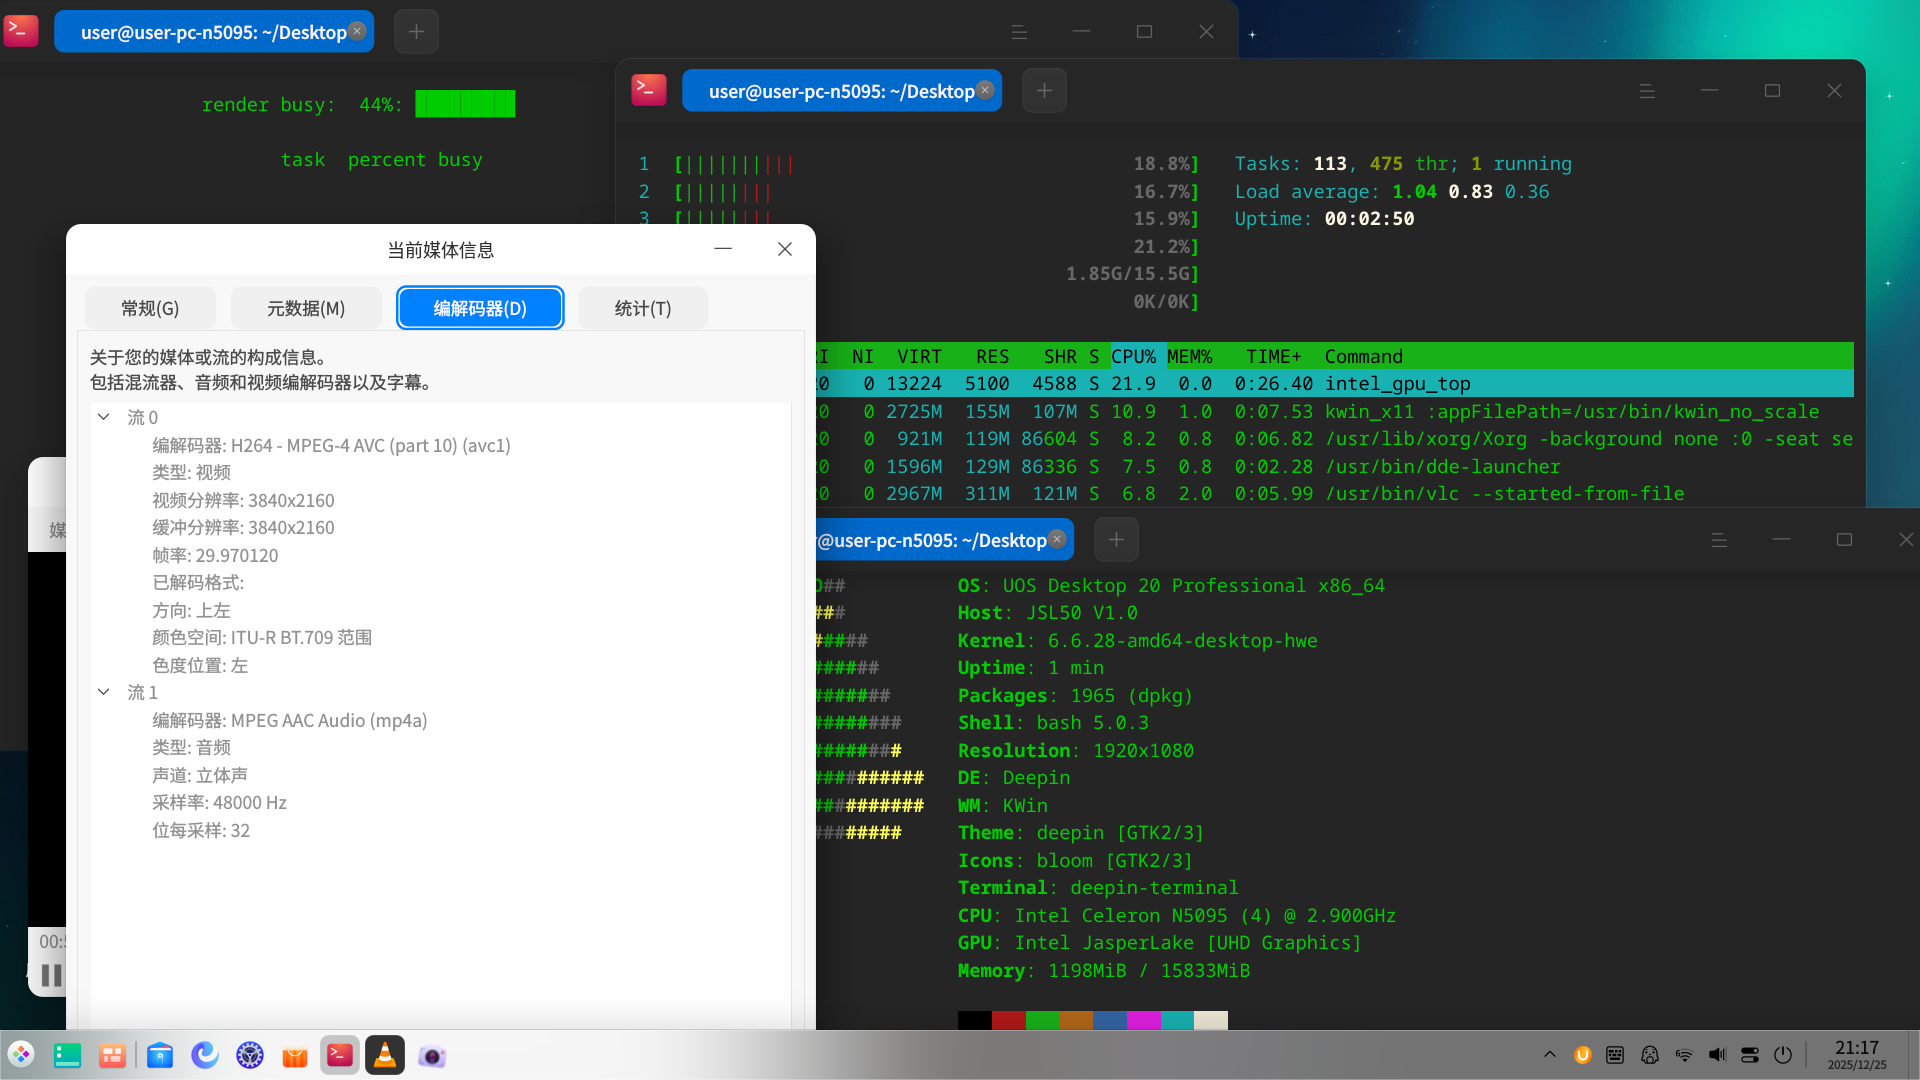Switch to the 统计(T) tab
1920x1080 pixels.
(x=642, y=308)
